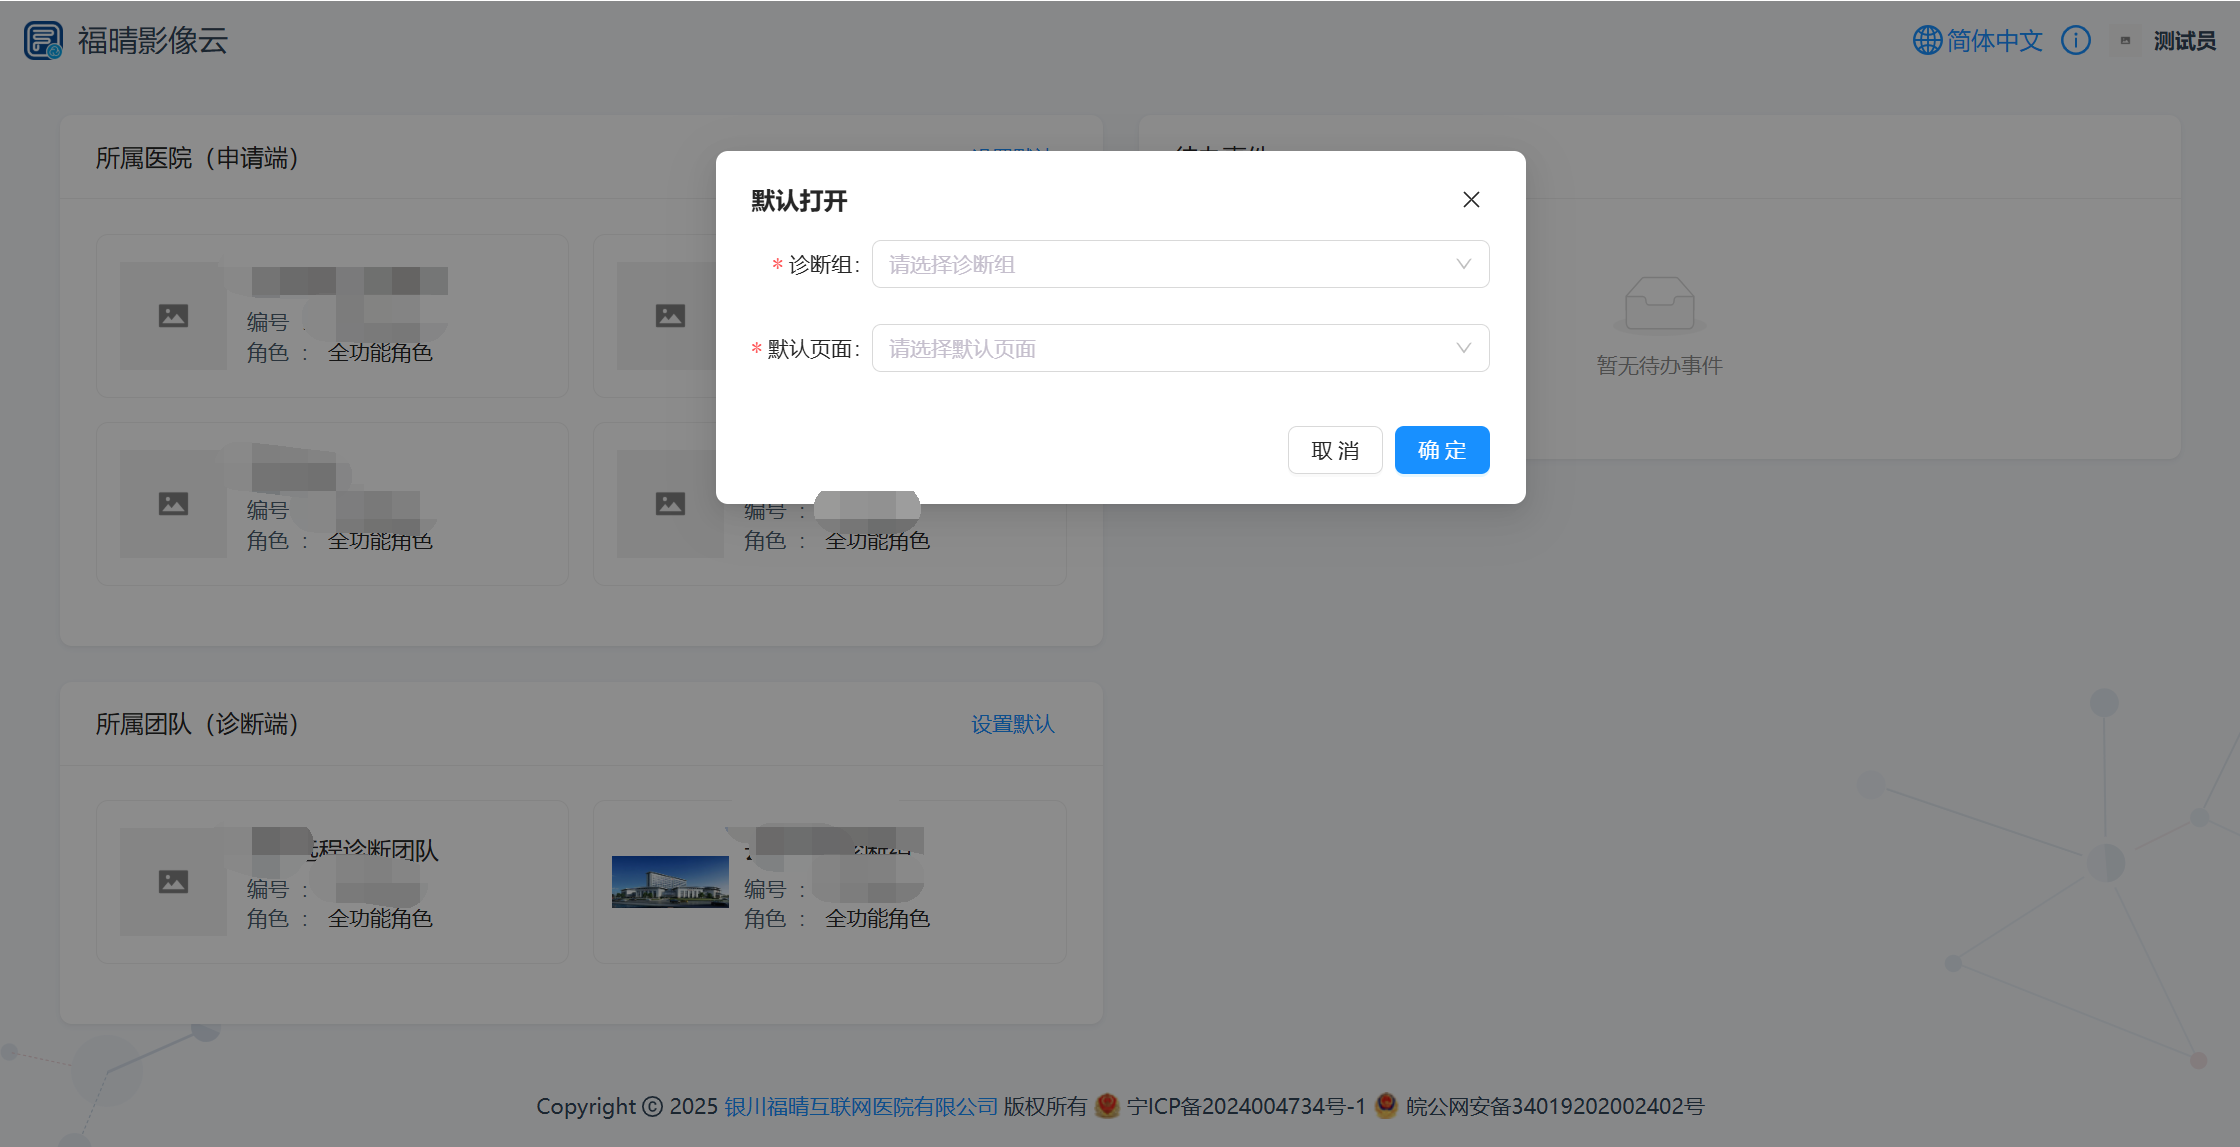The image size is (2240, 1147).
Task: Open the circular info icon in the header
Action: pos(2076,39)
